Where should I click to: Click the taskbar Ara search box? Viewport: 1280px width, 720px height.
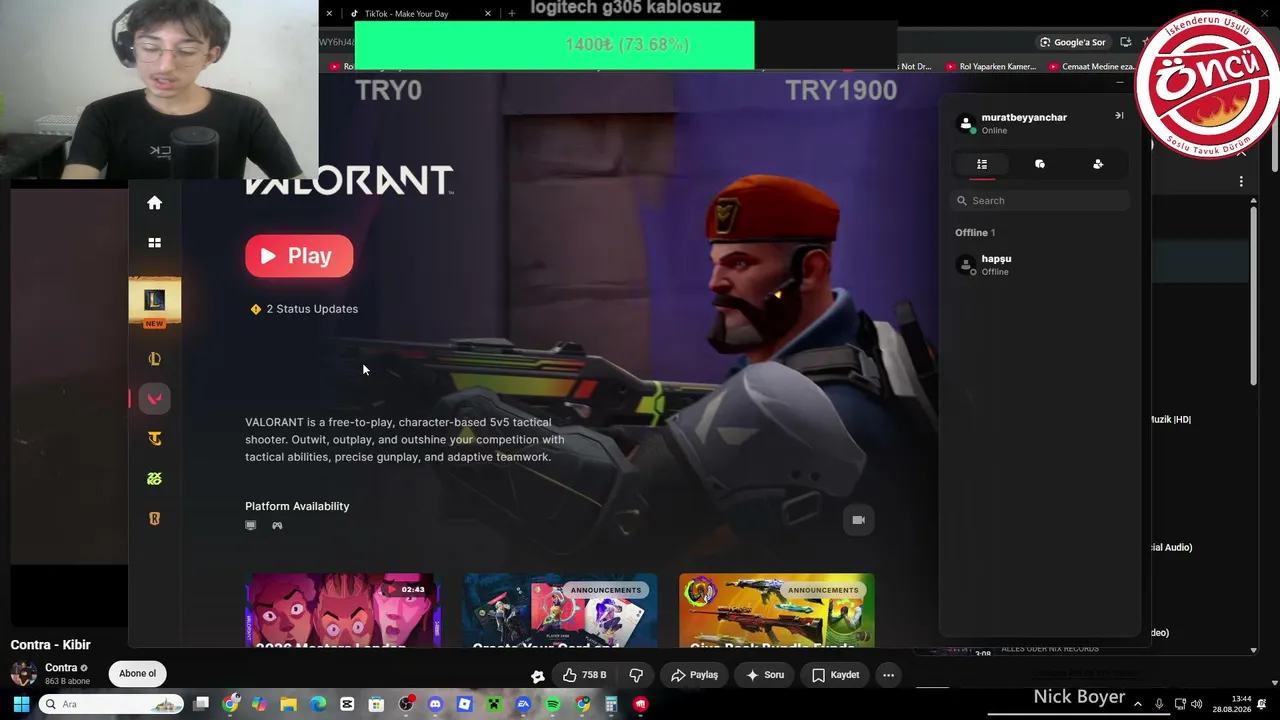click(113, 704)
